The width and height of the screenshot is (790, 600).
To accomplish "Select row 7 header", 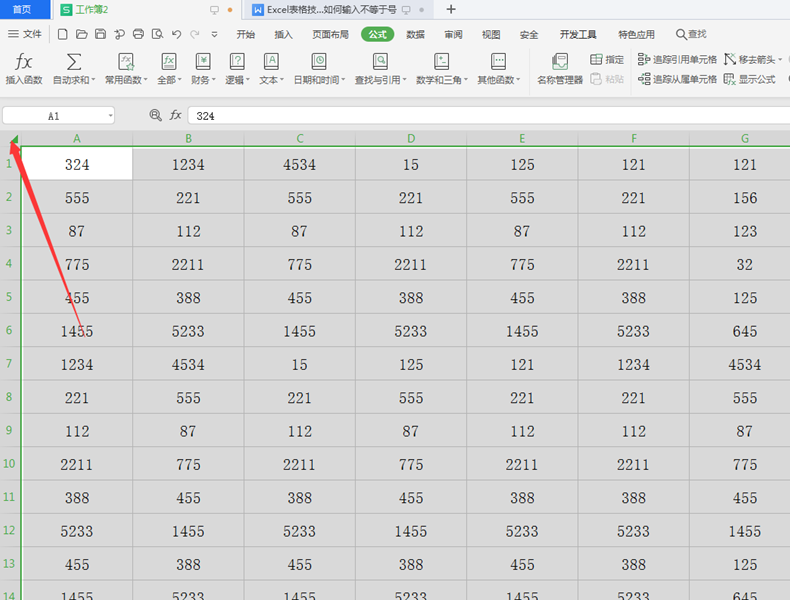I will click(9, 363).
